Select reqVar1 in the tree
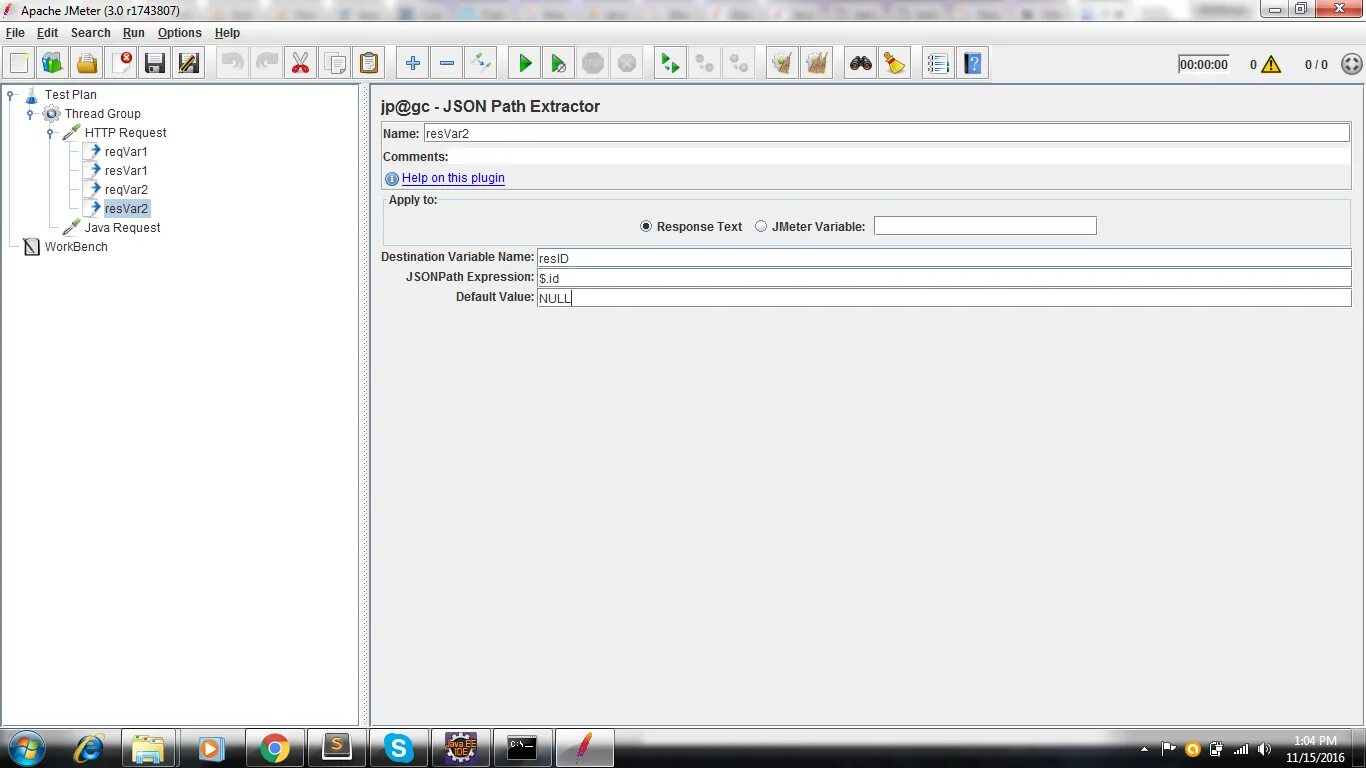The width and height of the screenshot is (1366, 768). click(126, 152)
